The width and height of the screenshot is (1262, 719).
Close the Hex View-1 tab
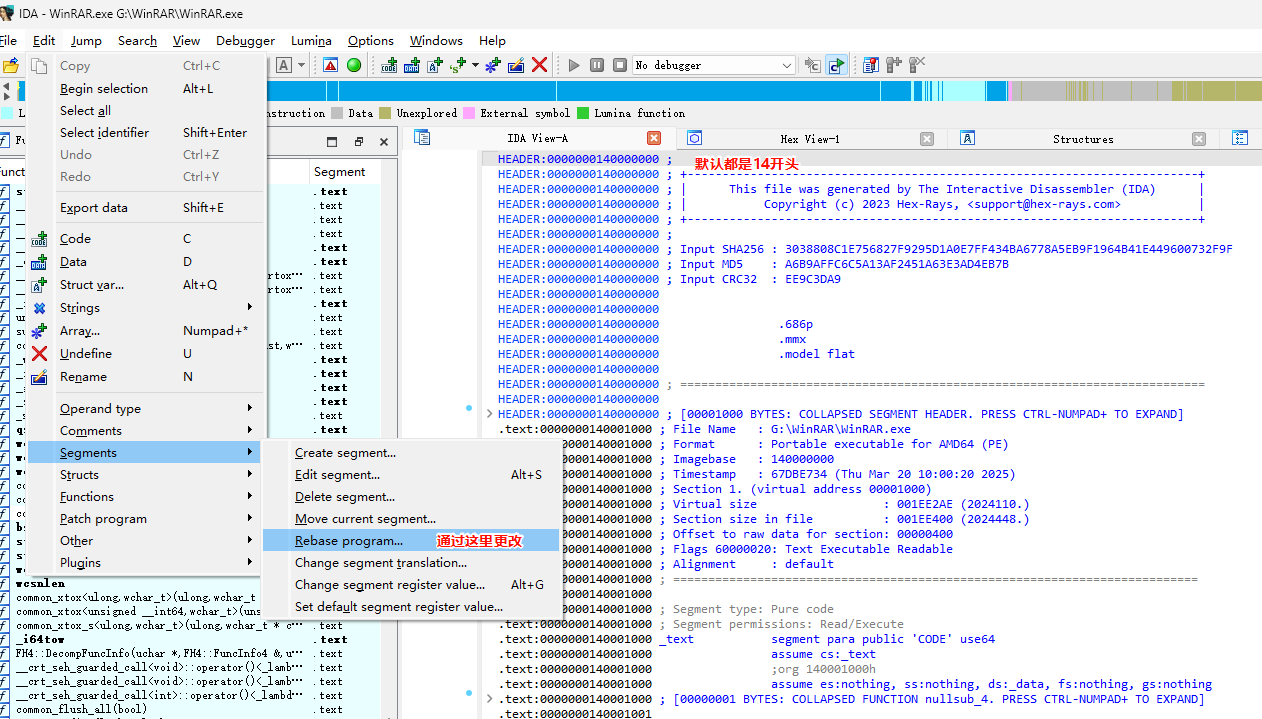(x=927, y=139)
